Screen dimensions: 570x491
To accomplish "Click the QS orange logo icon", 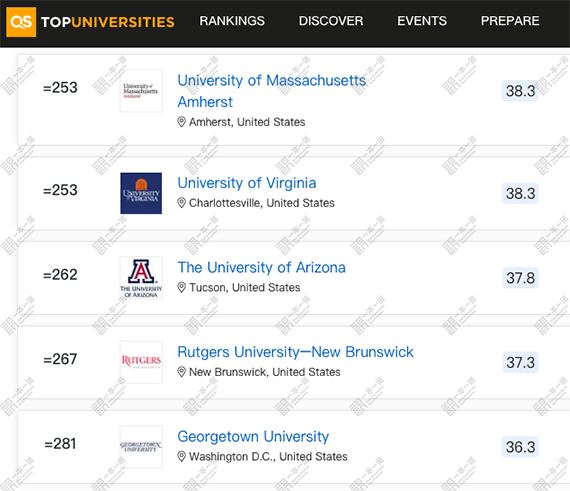I will (21, 22).
